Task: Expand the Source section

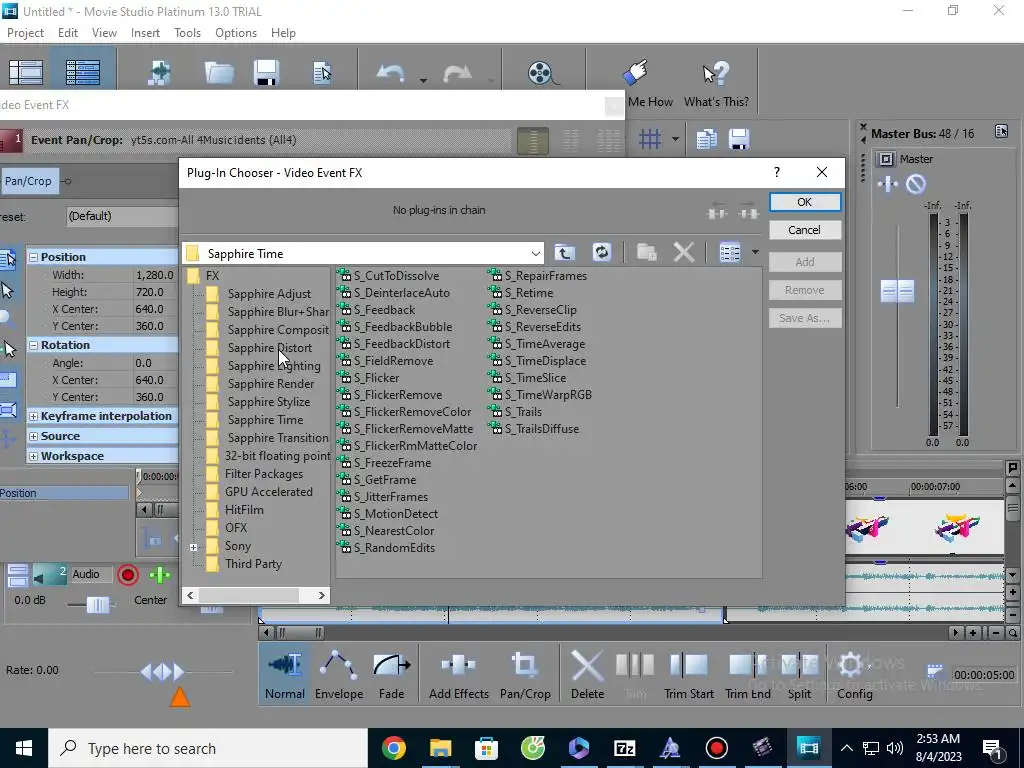Action: [x=33, y=436]
